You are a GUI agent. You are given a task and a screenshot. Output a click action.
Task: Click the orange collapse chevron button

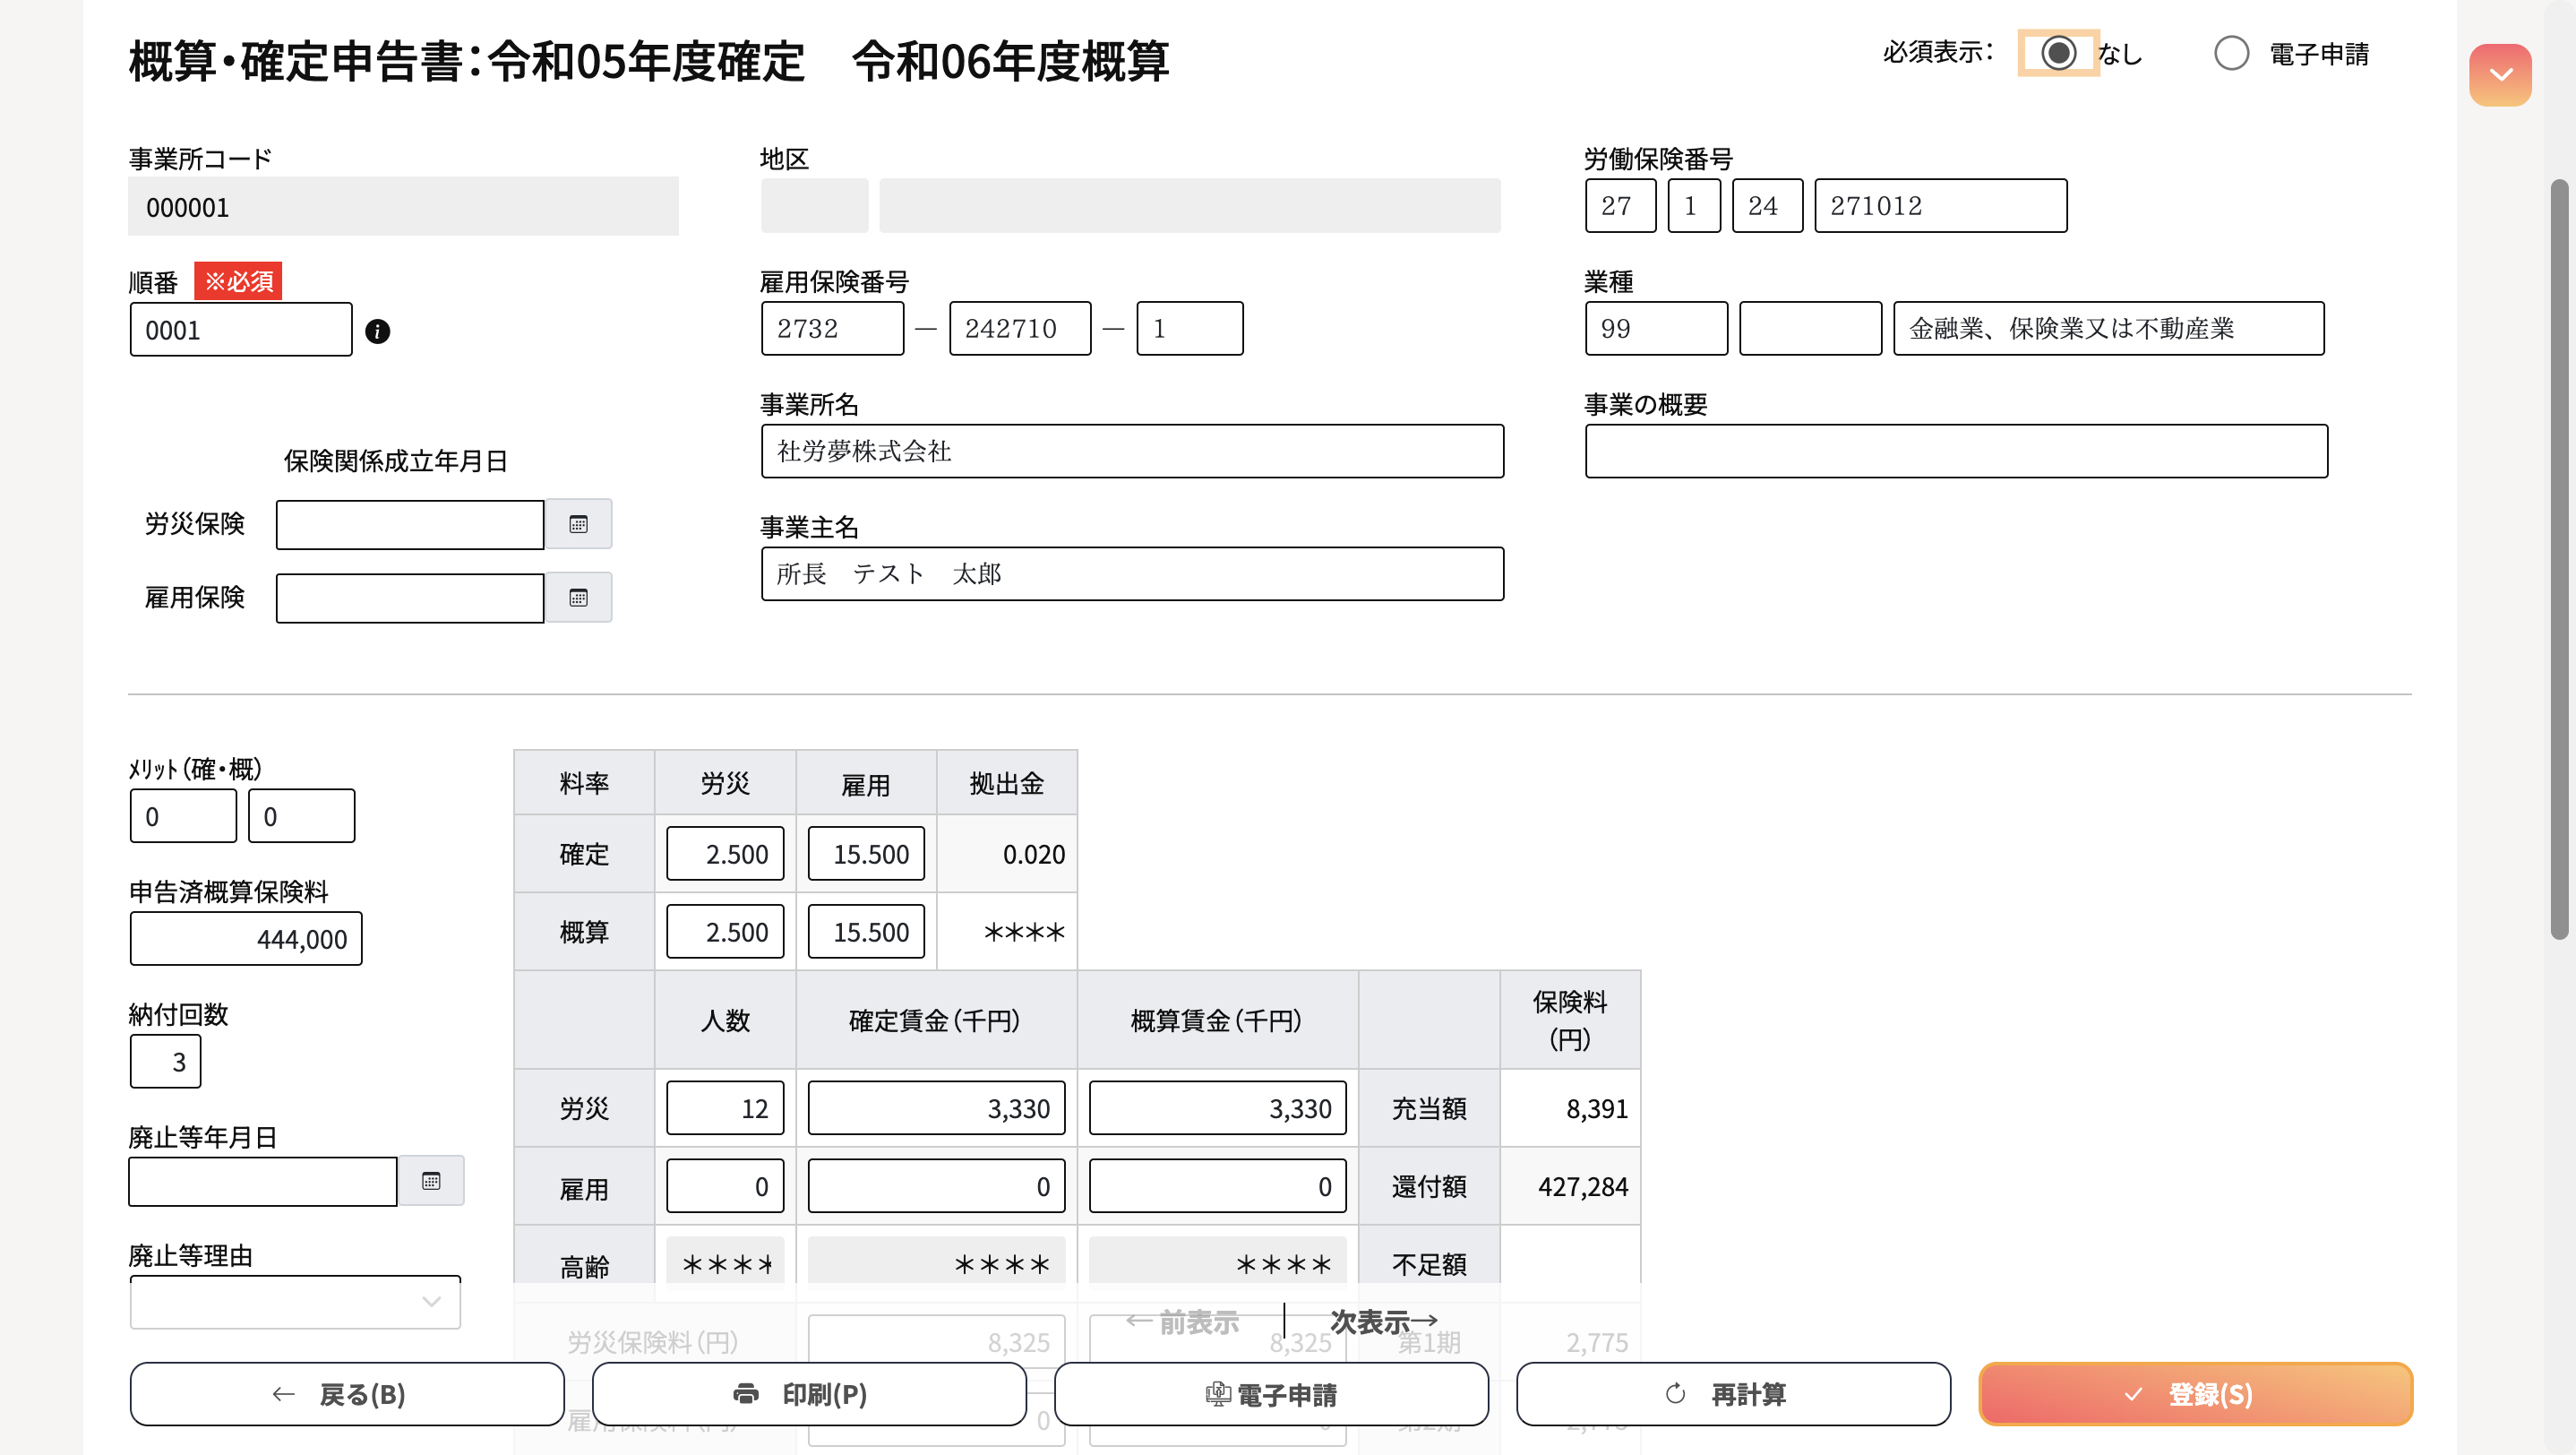[x=2500, y=75]
